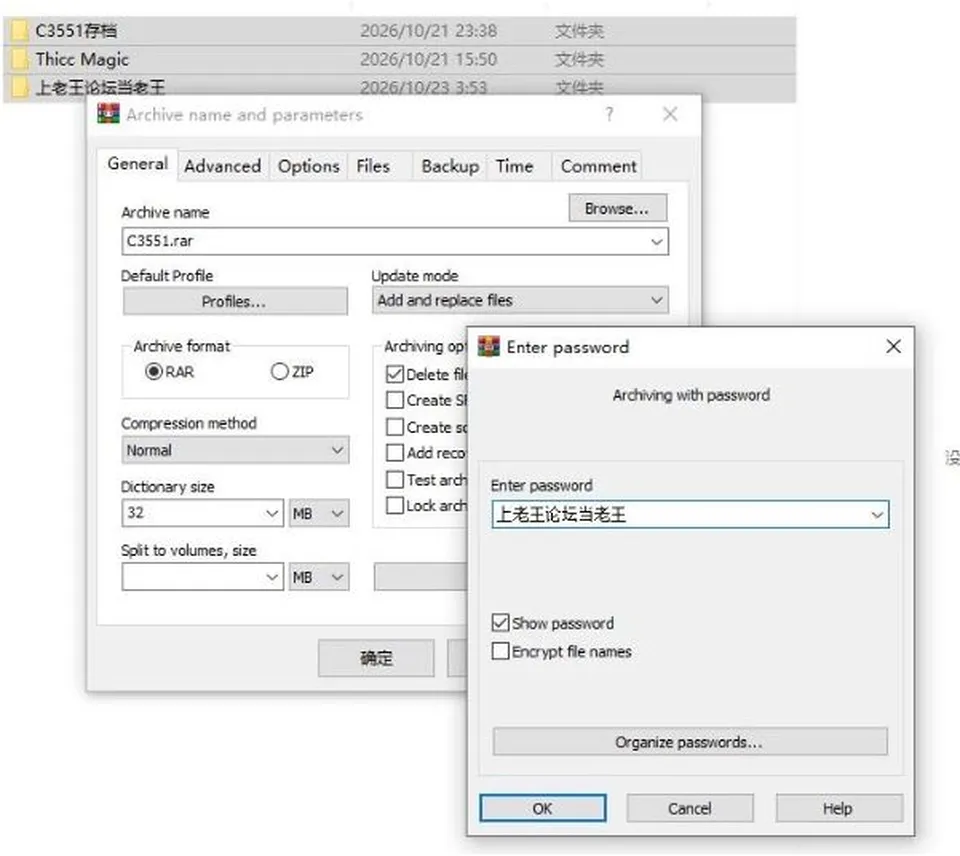Select the General tab

tap(138, 164)
